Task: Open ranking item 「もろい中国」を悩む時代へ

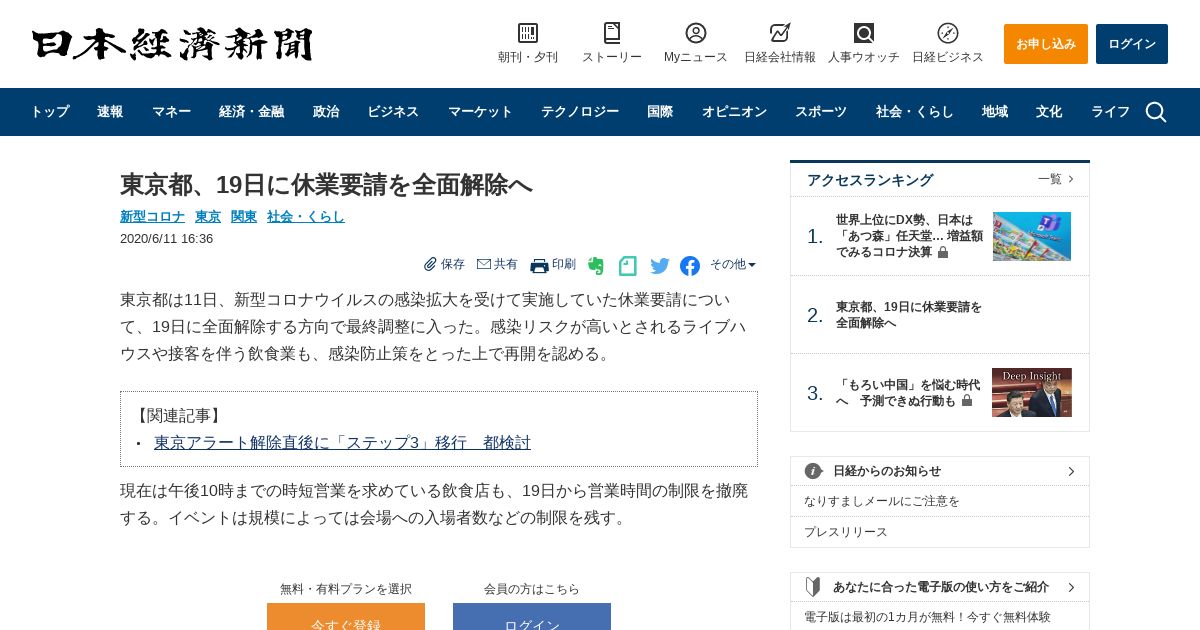Action: pyautogui.click(x=909, y=393)
